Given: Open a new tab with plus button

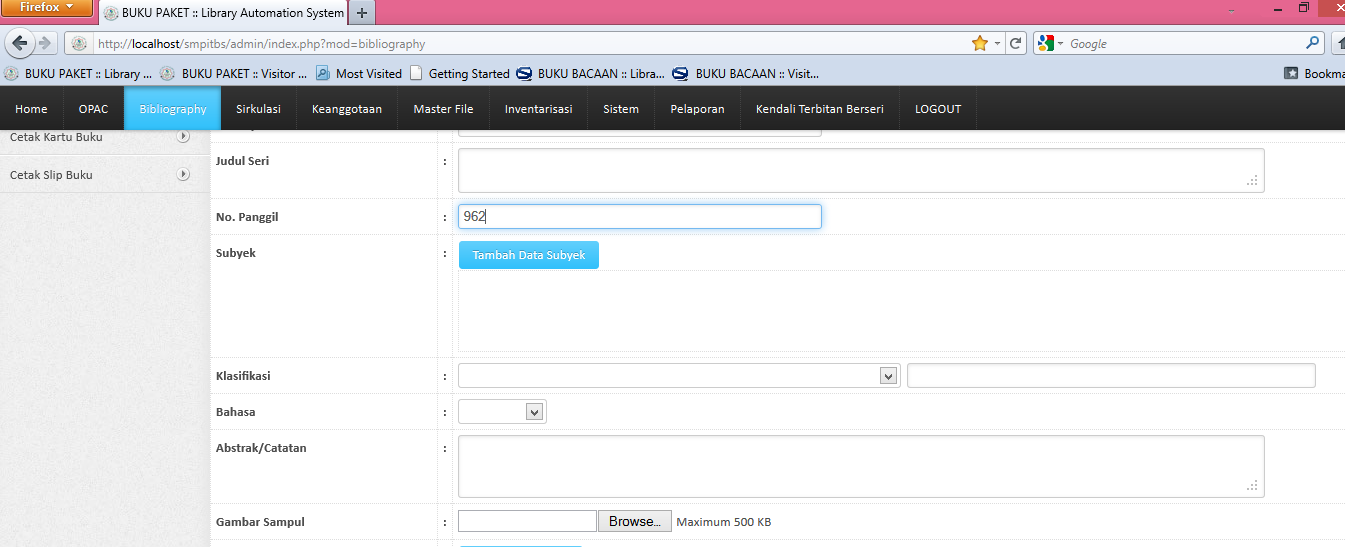Looking at the screenshot, I should tap(362, 13).
